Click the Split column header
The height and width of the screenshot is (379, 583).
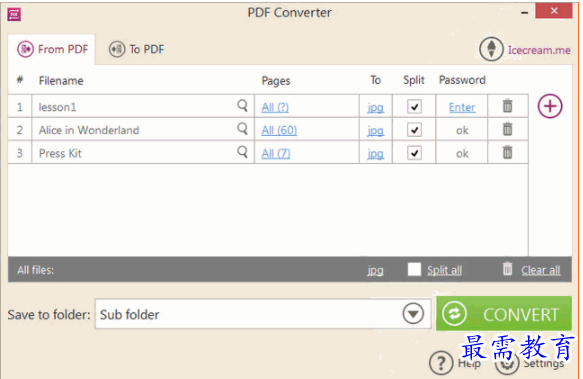pyautogui.click(x=414, y=80)
